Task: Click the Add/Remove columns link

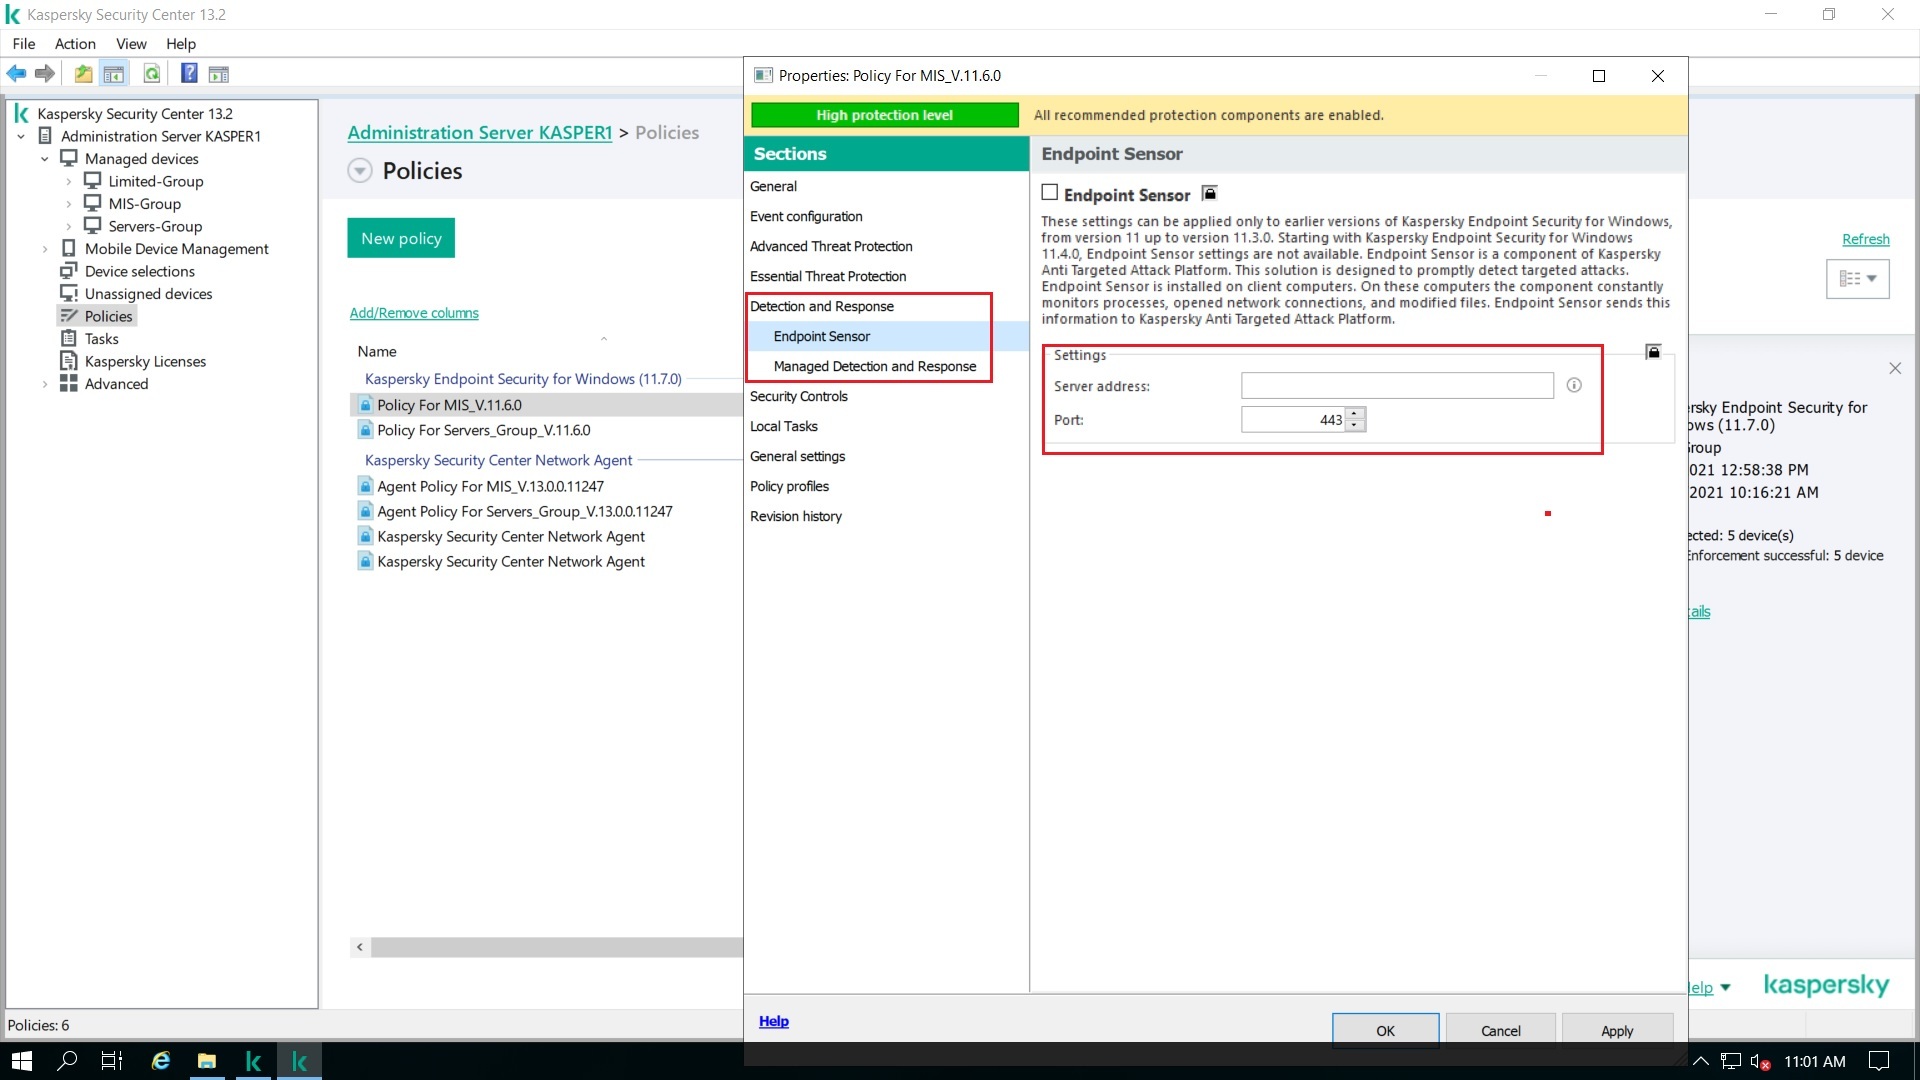Action: coord(414,313)
